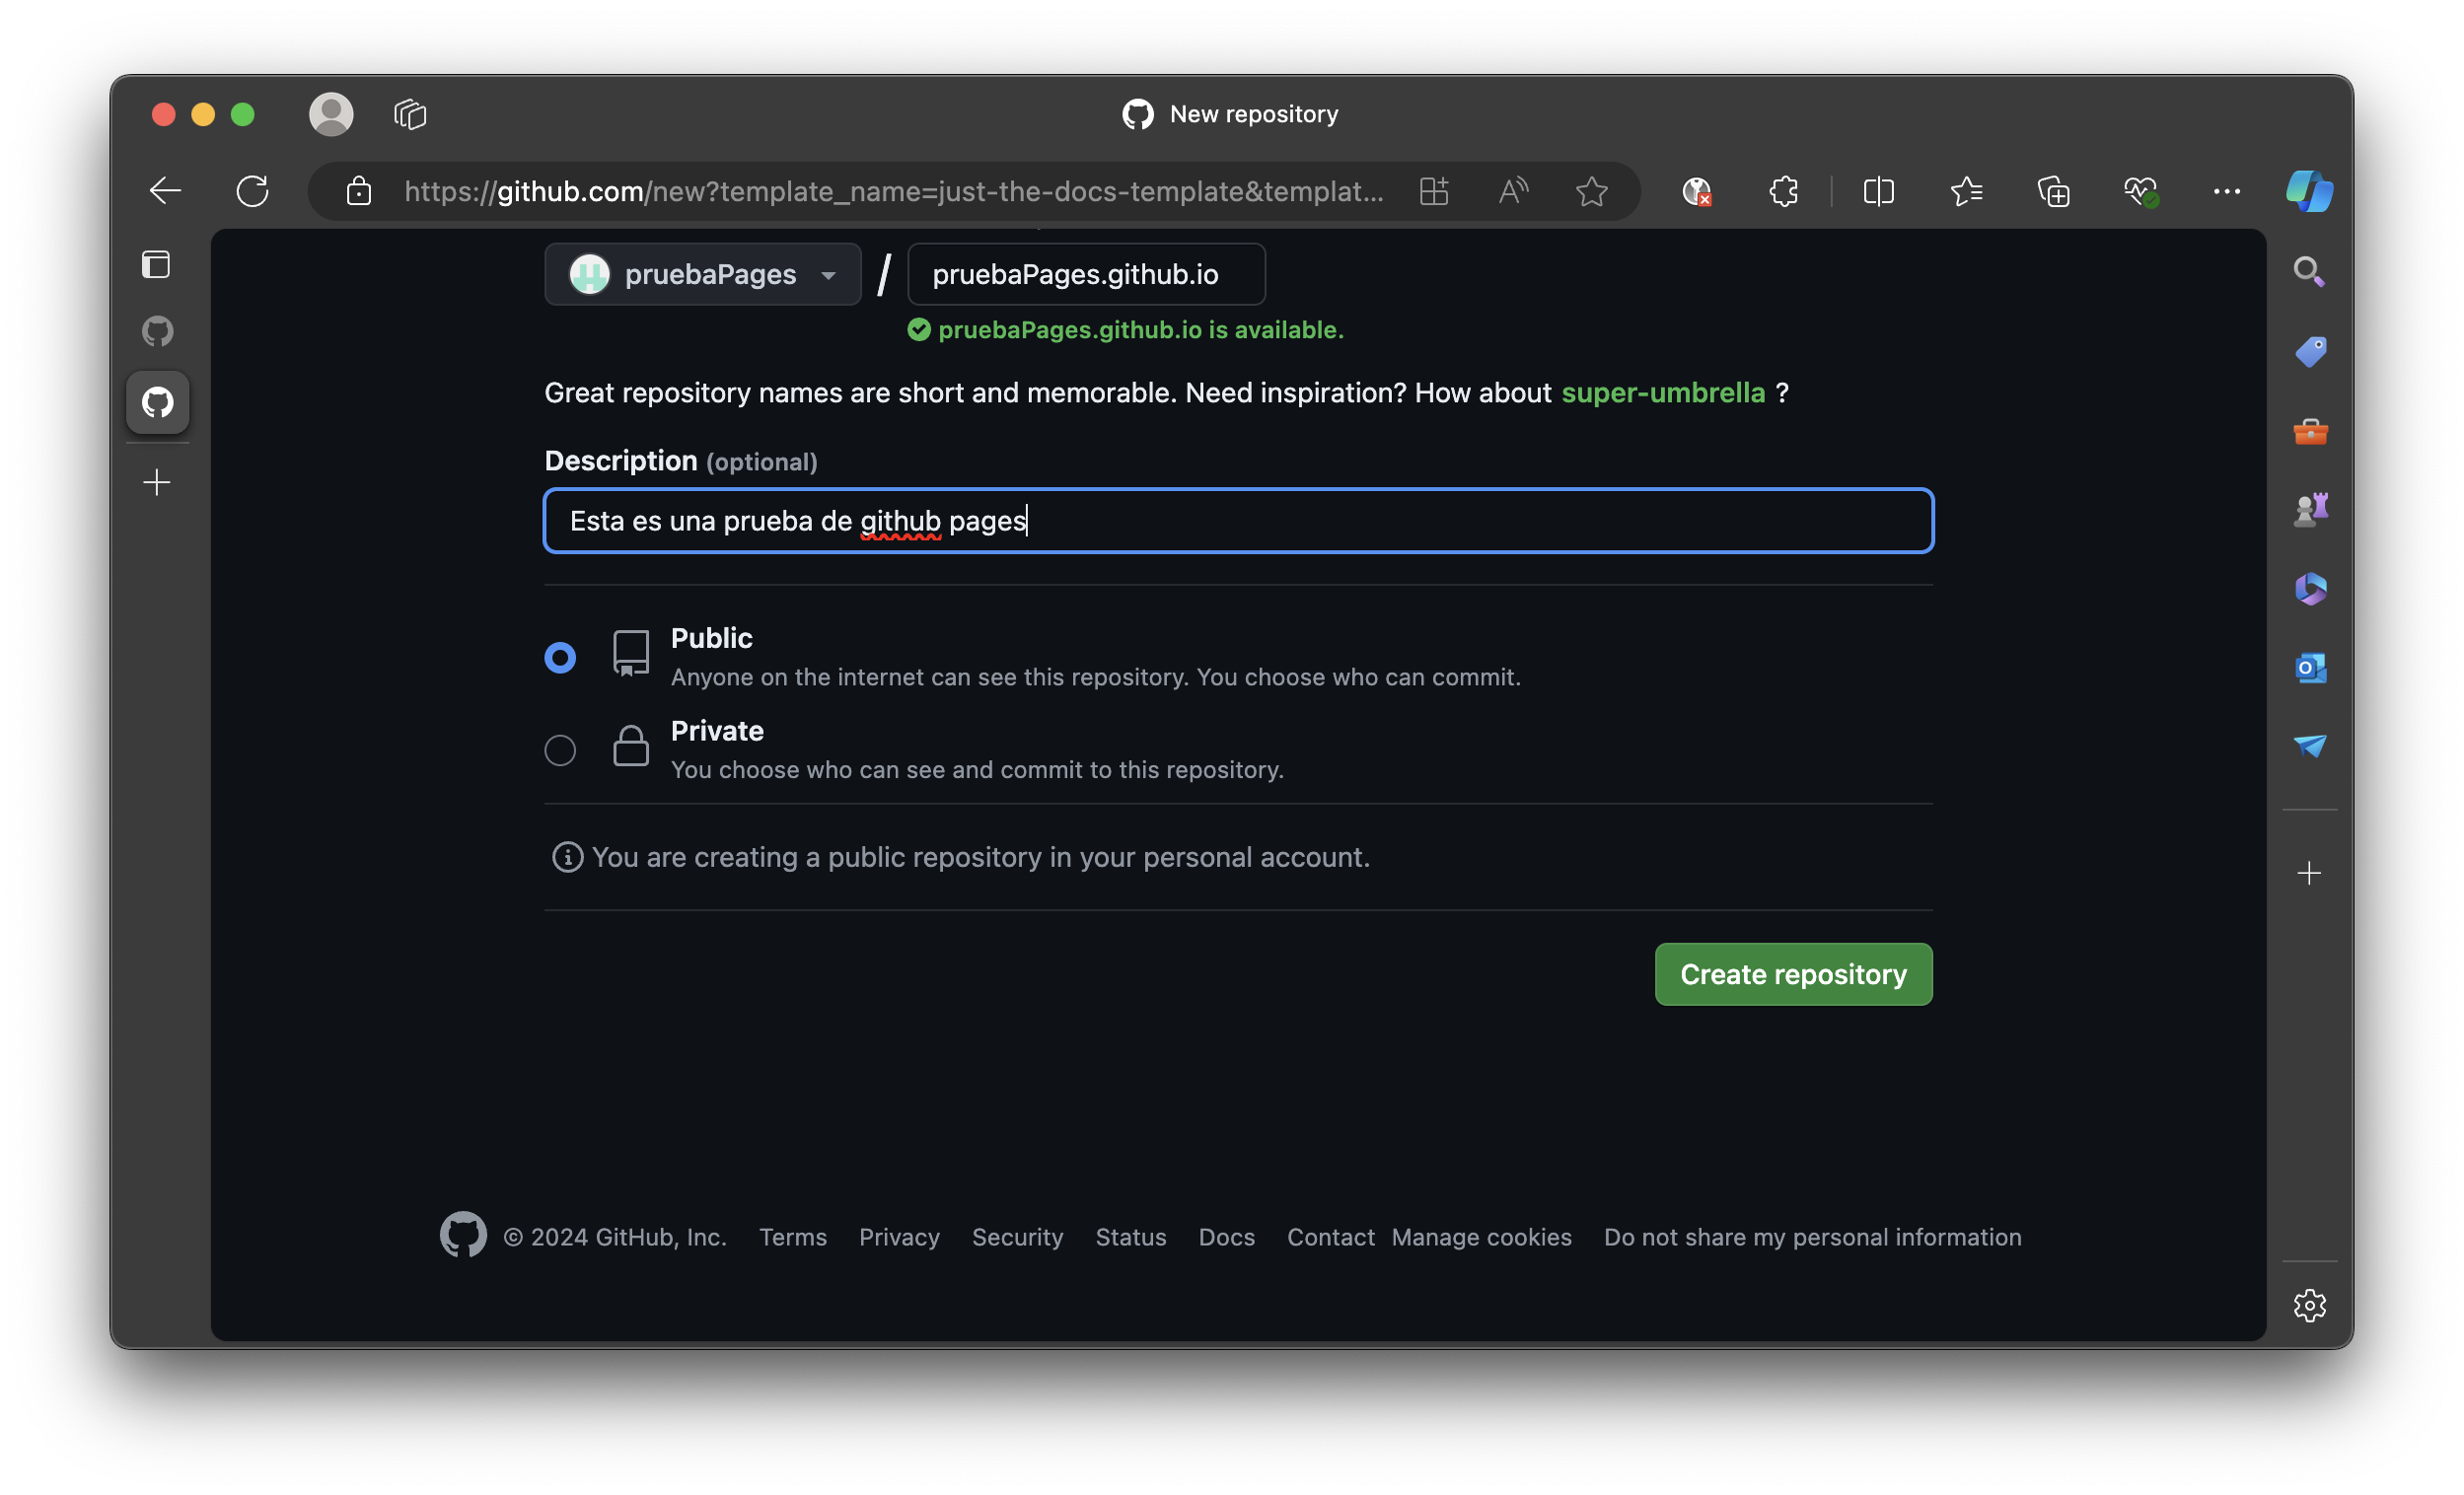Click Manage cookies in footer
2464x1495 pixels.
coord(1481,1236)
